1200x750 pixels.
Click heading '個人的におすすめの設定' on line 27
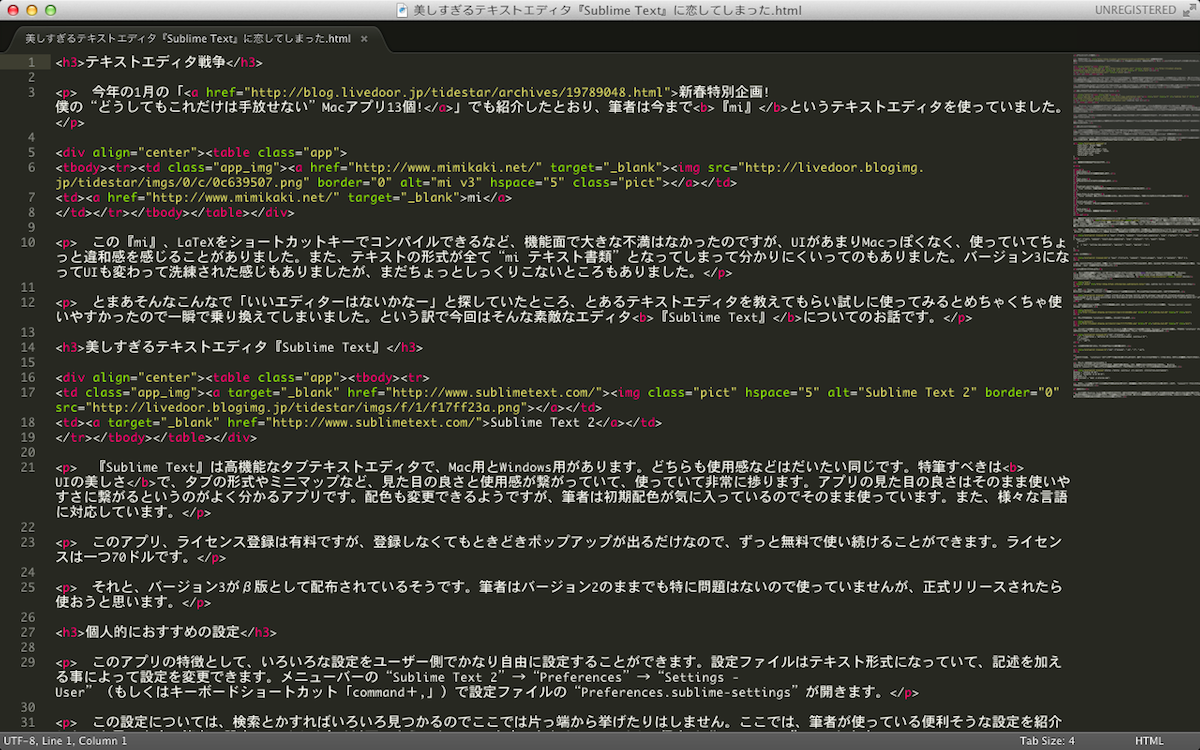(162, 632)
